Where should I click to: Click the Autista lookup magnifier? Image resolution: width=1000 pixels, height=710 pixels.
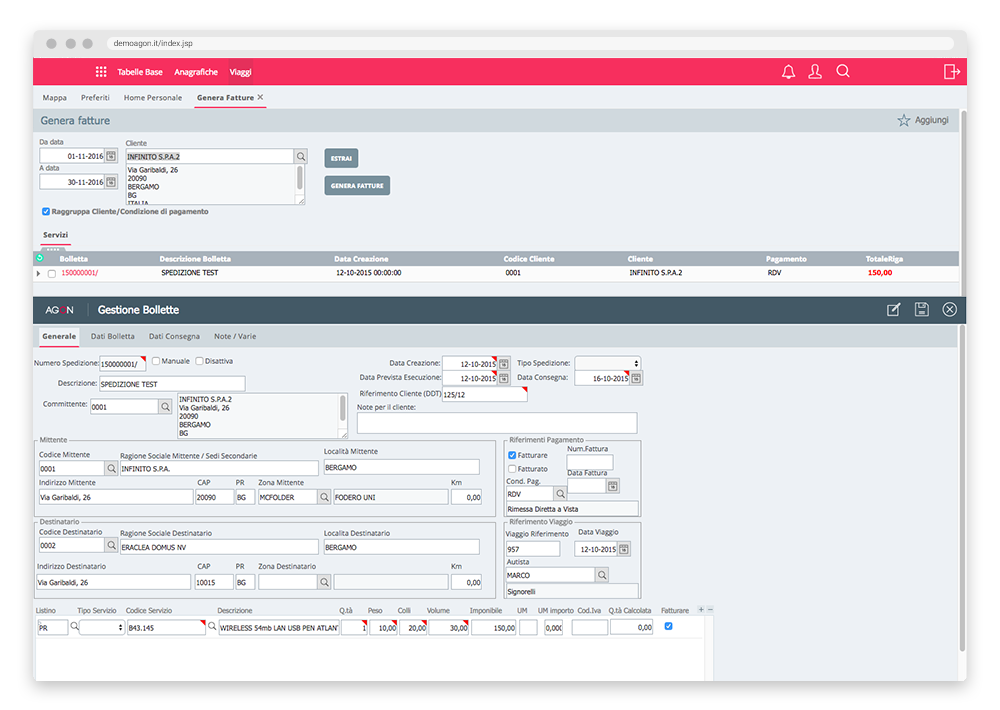[x=602, y=575]
